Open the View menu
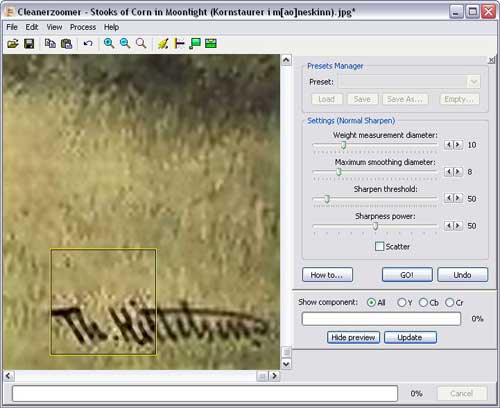This screenshot has width=500, height=408. 54,27
